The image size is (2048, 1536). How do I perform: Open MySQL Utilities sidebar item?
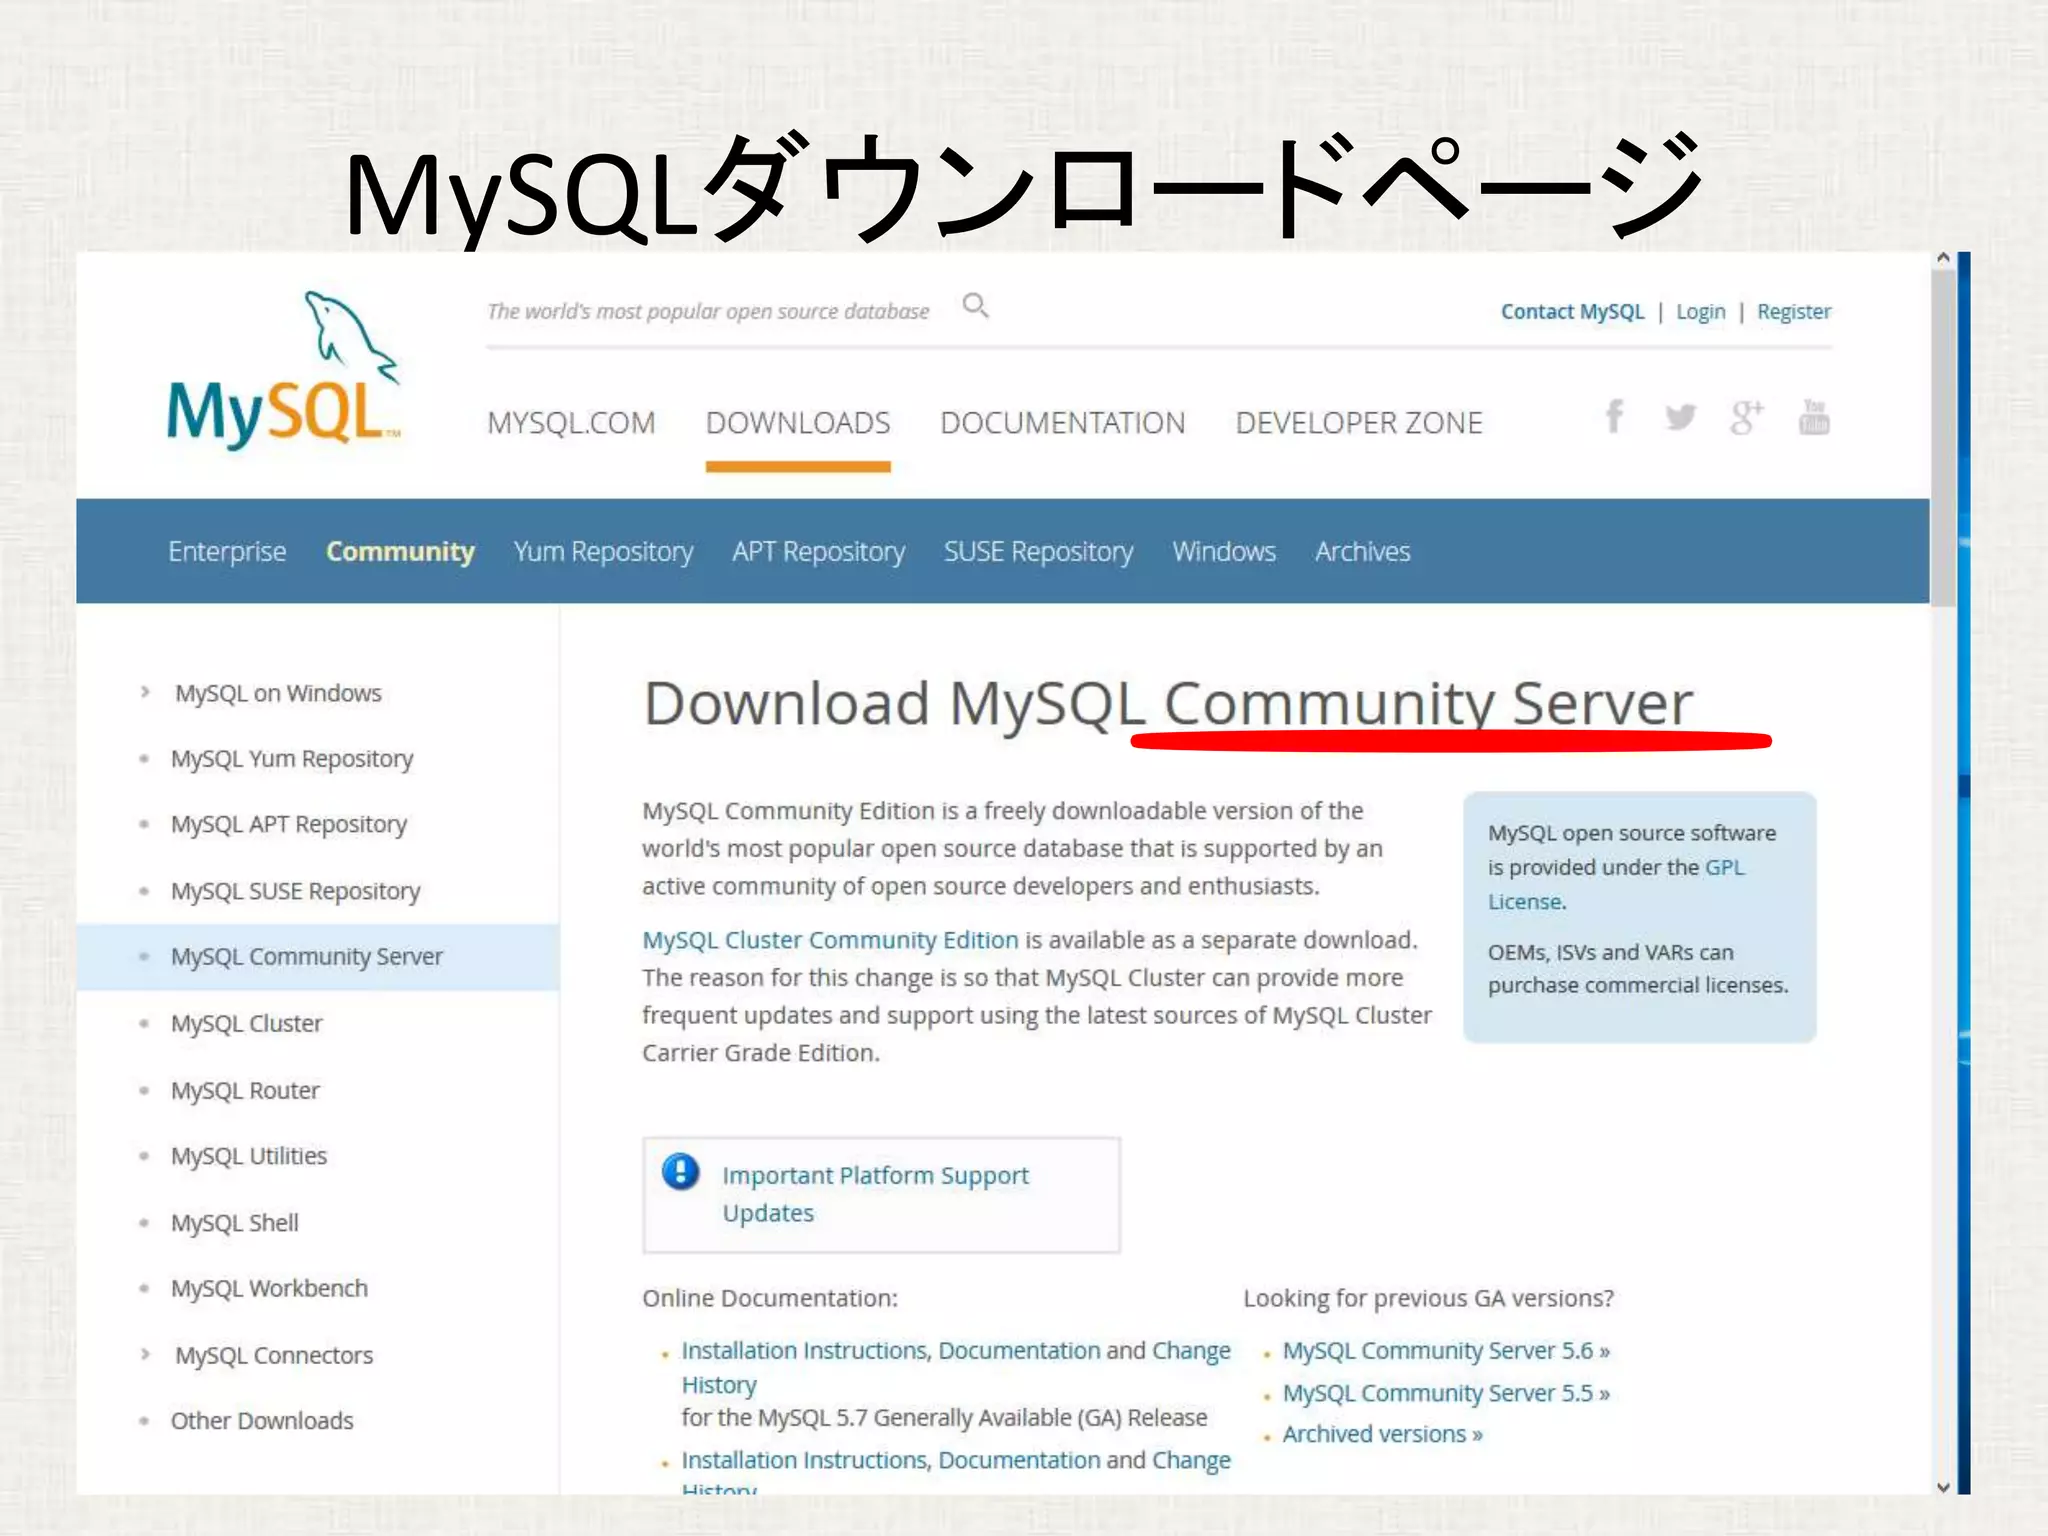coord(248,1156)
